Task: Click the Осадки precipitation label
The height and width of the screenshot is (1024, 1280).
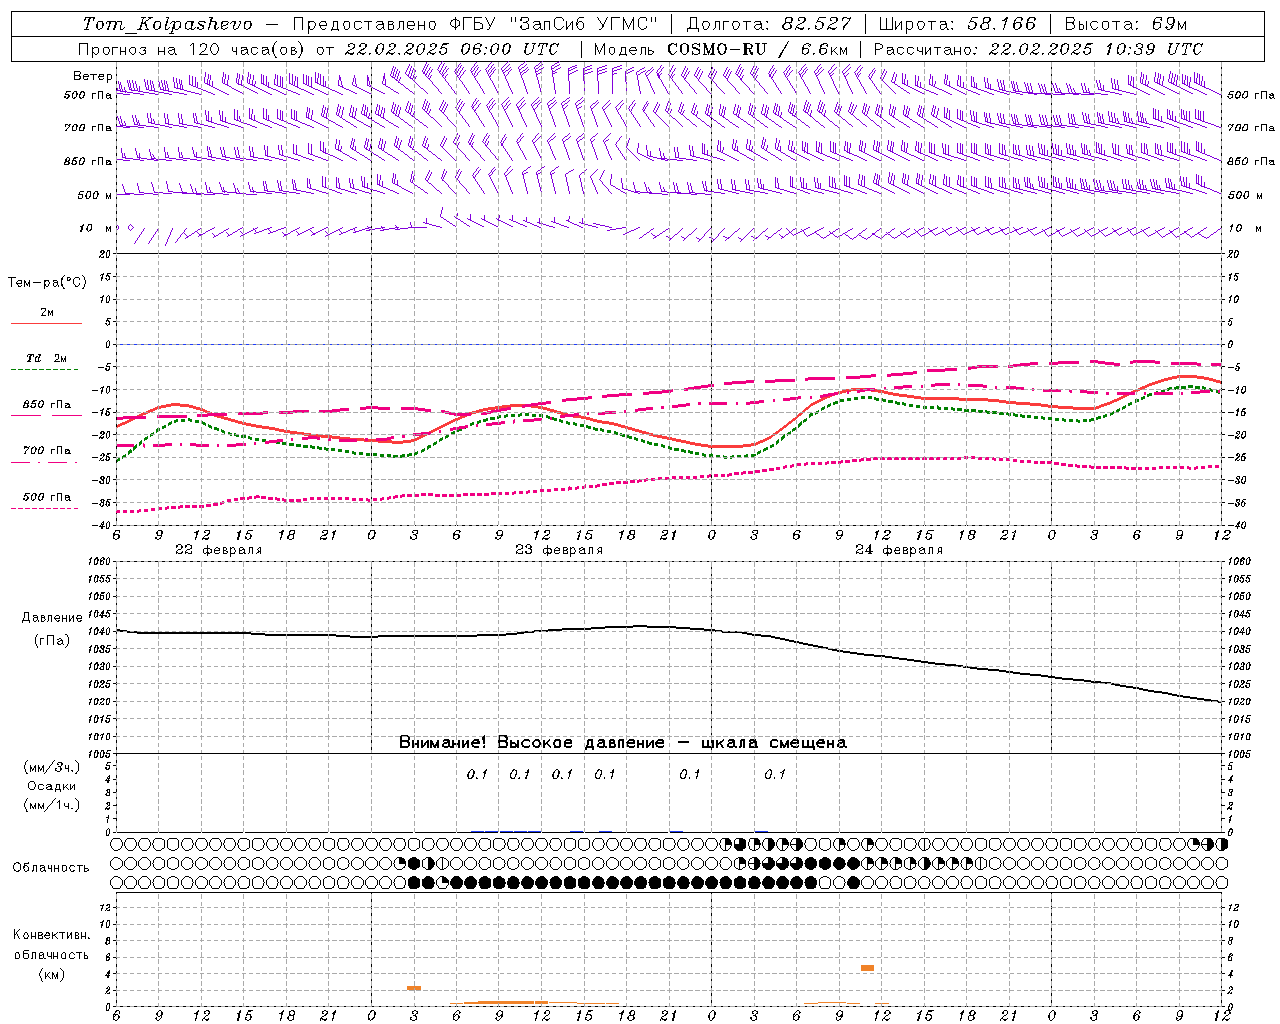Action: 52,787
